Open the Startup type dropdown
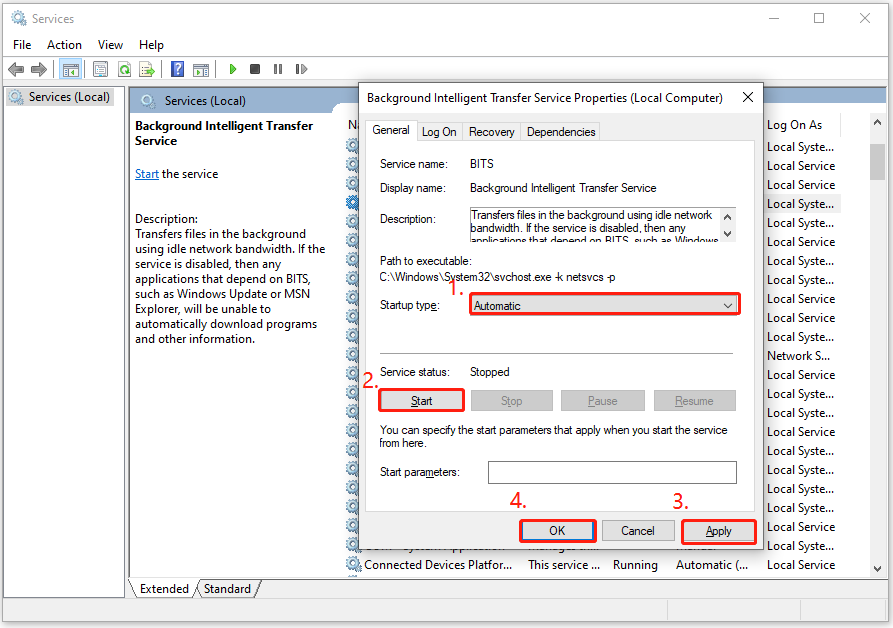Screen dimensions: 893x628 tap(604, 305)
